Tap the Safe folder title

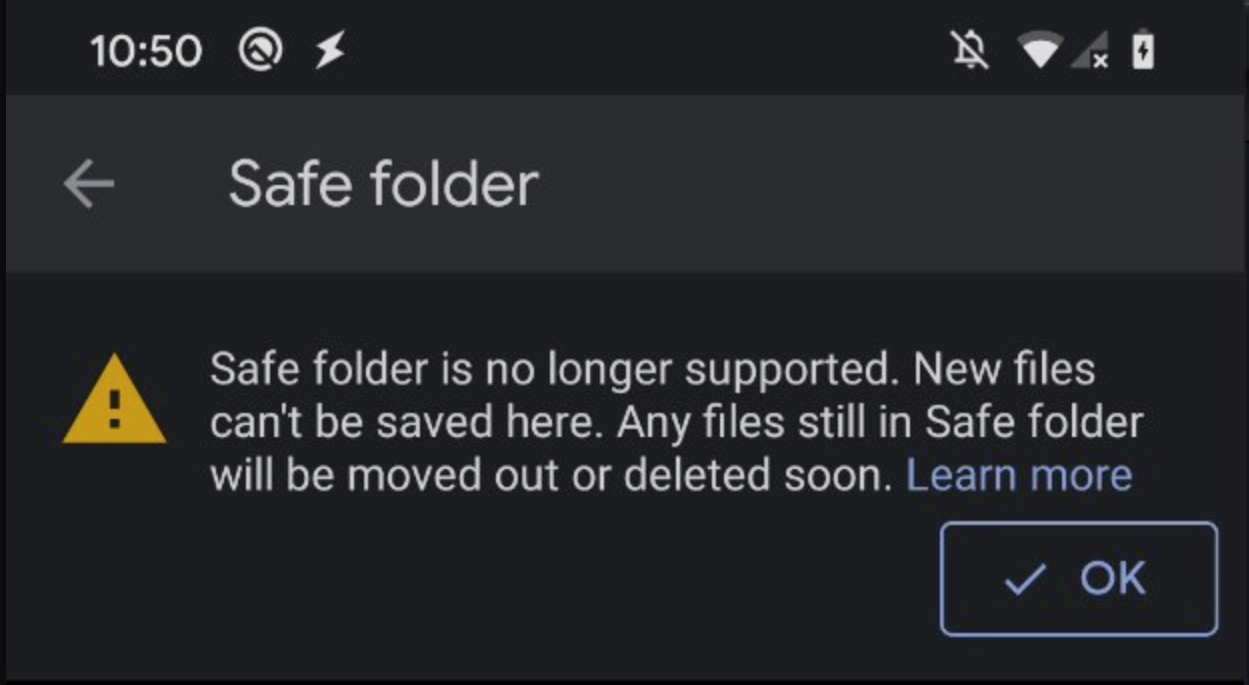tap(385, 180)
